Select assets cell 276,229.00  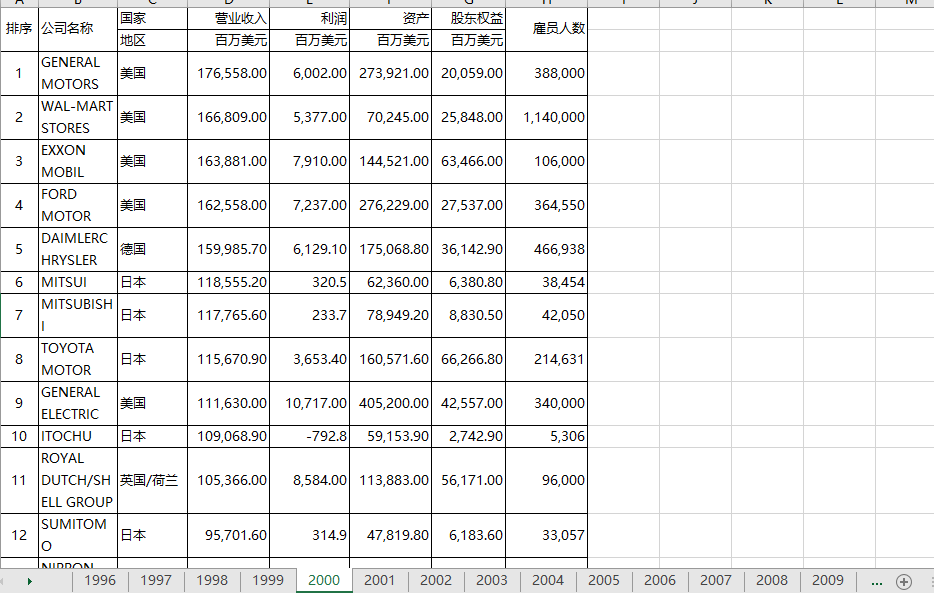pyautogui.click(x=391, y=205)
